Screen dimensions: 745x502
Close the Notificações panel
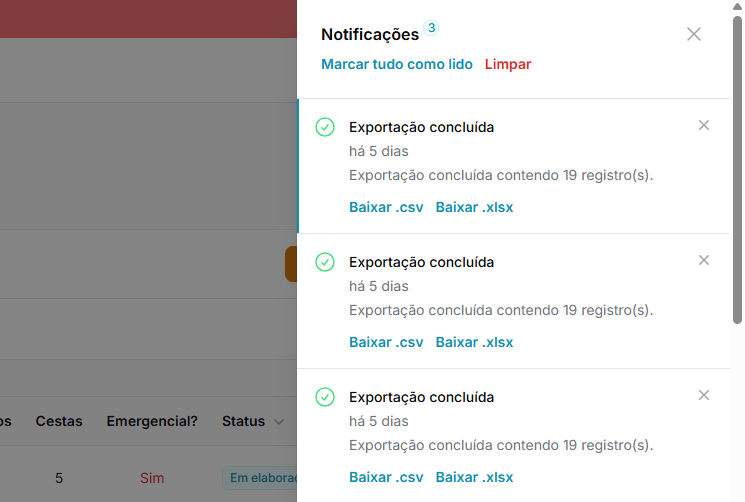tap(694, 34)
